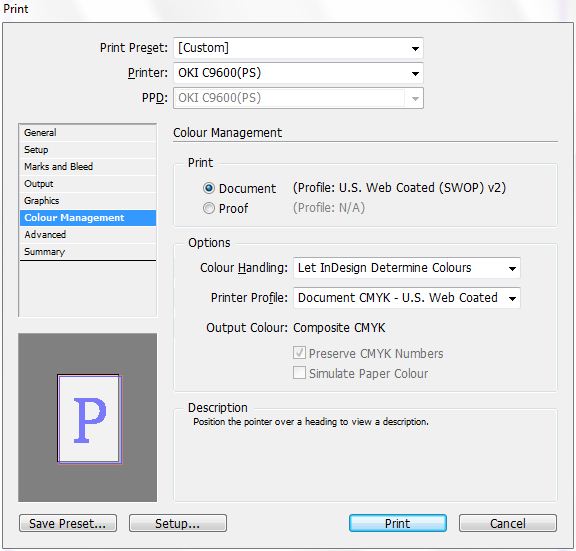Click the Cancel button
Image resolution: width=576 pixels, height=551 pixels.
click(508, 523)
